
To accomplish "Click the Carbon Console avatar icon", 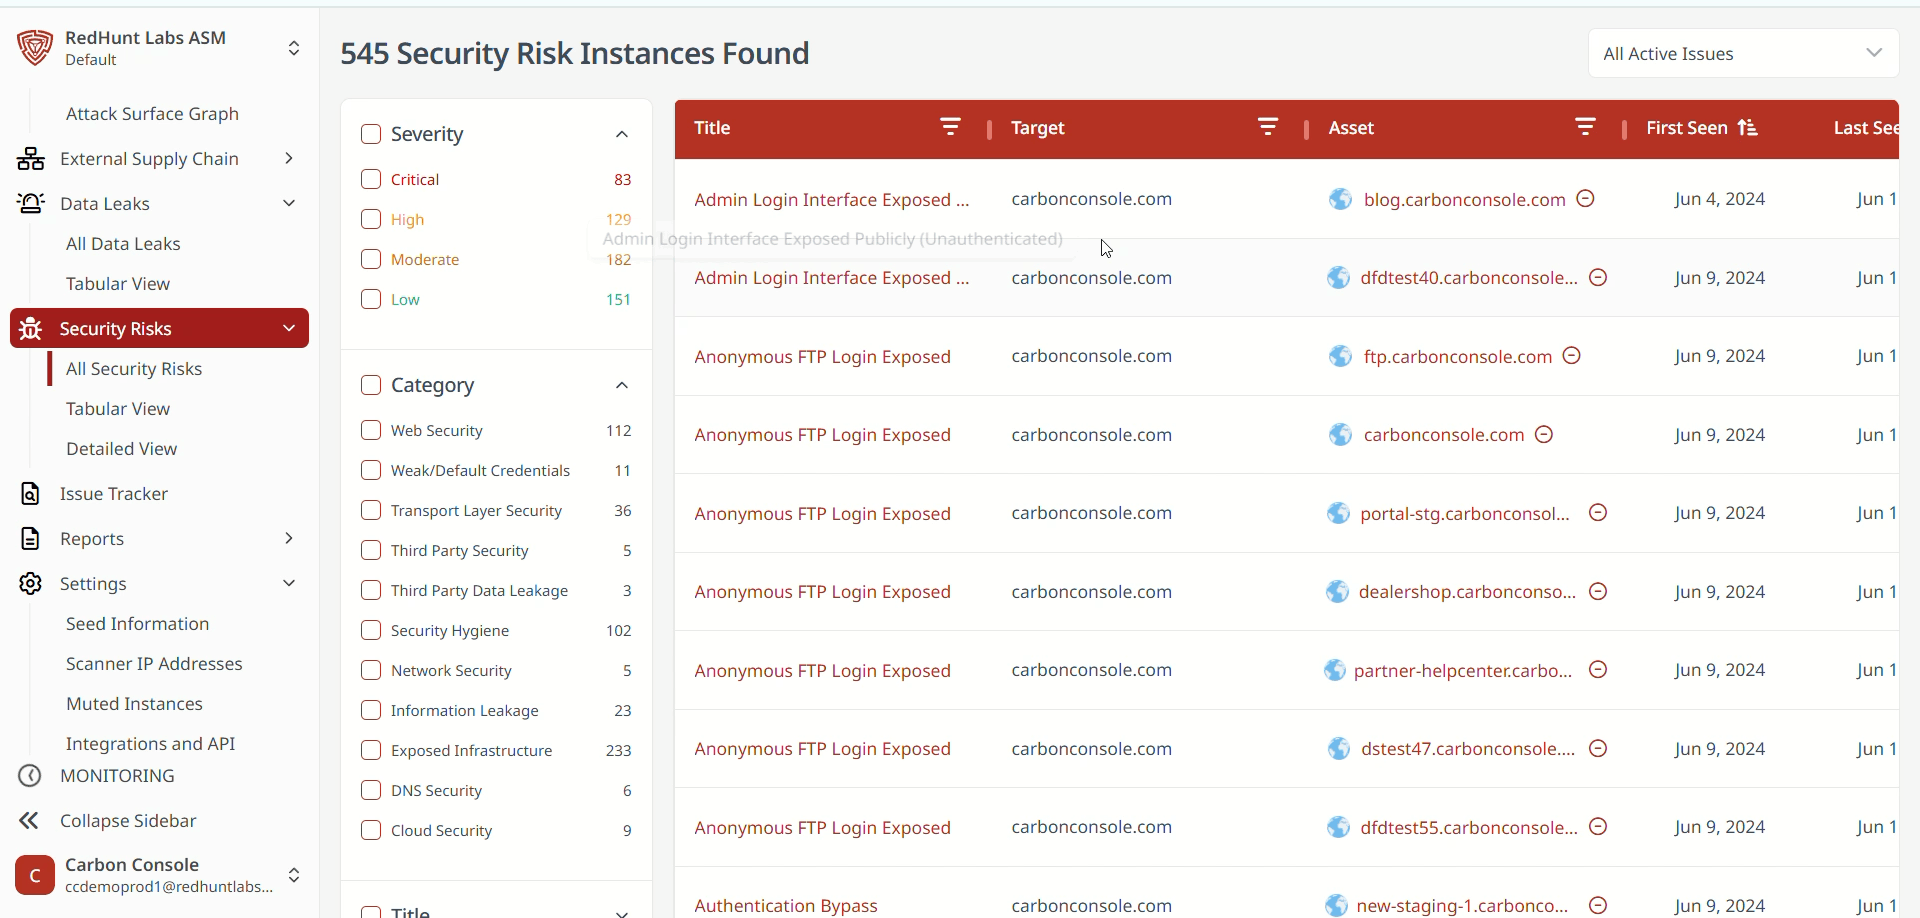I will (x=35, y=875).
